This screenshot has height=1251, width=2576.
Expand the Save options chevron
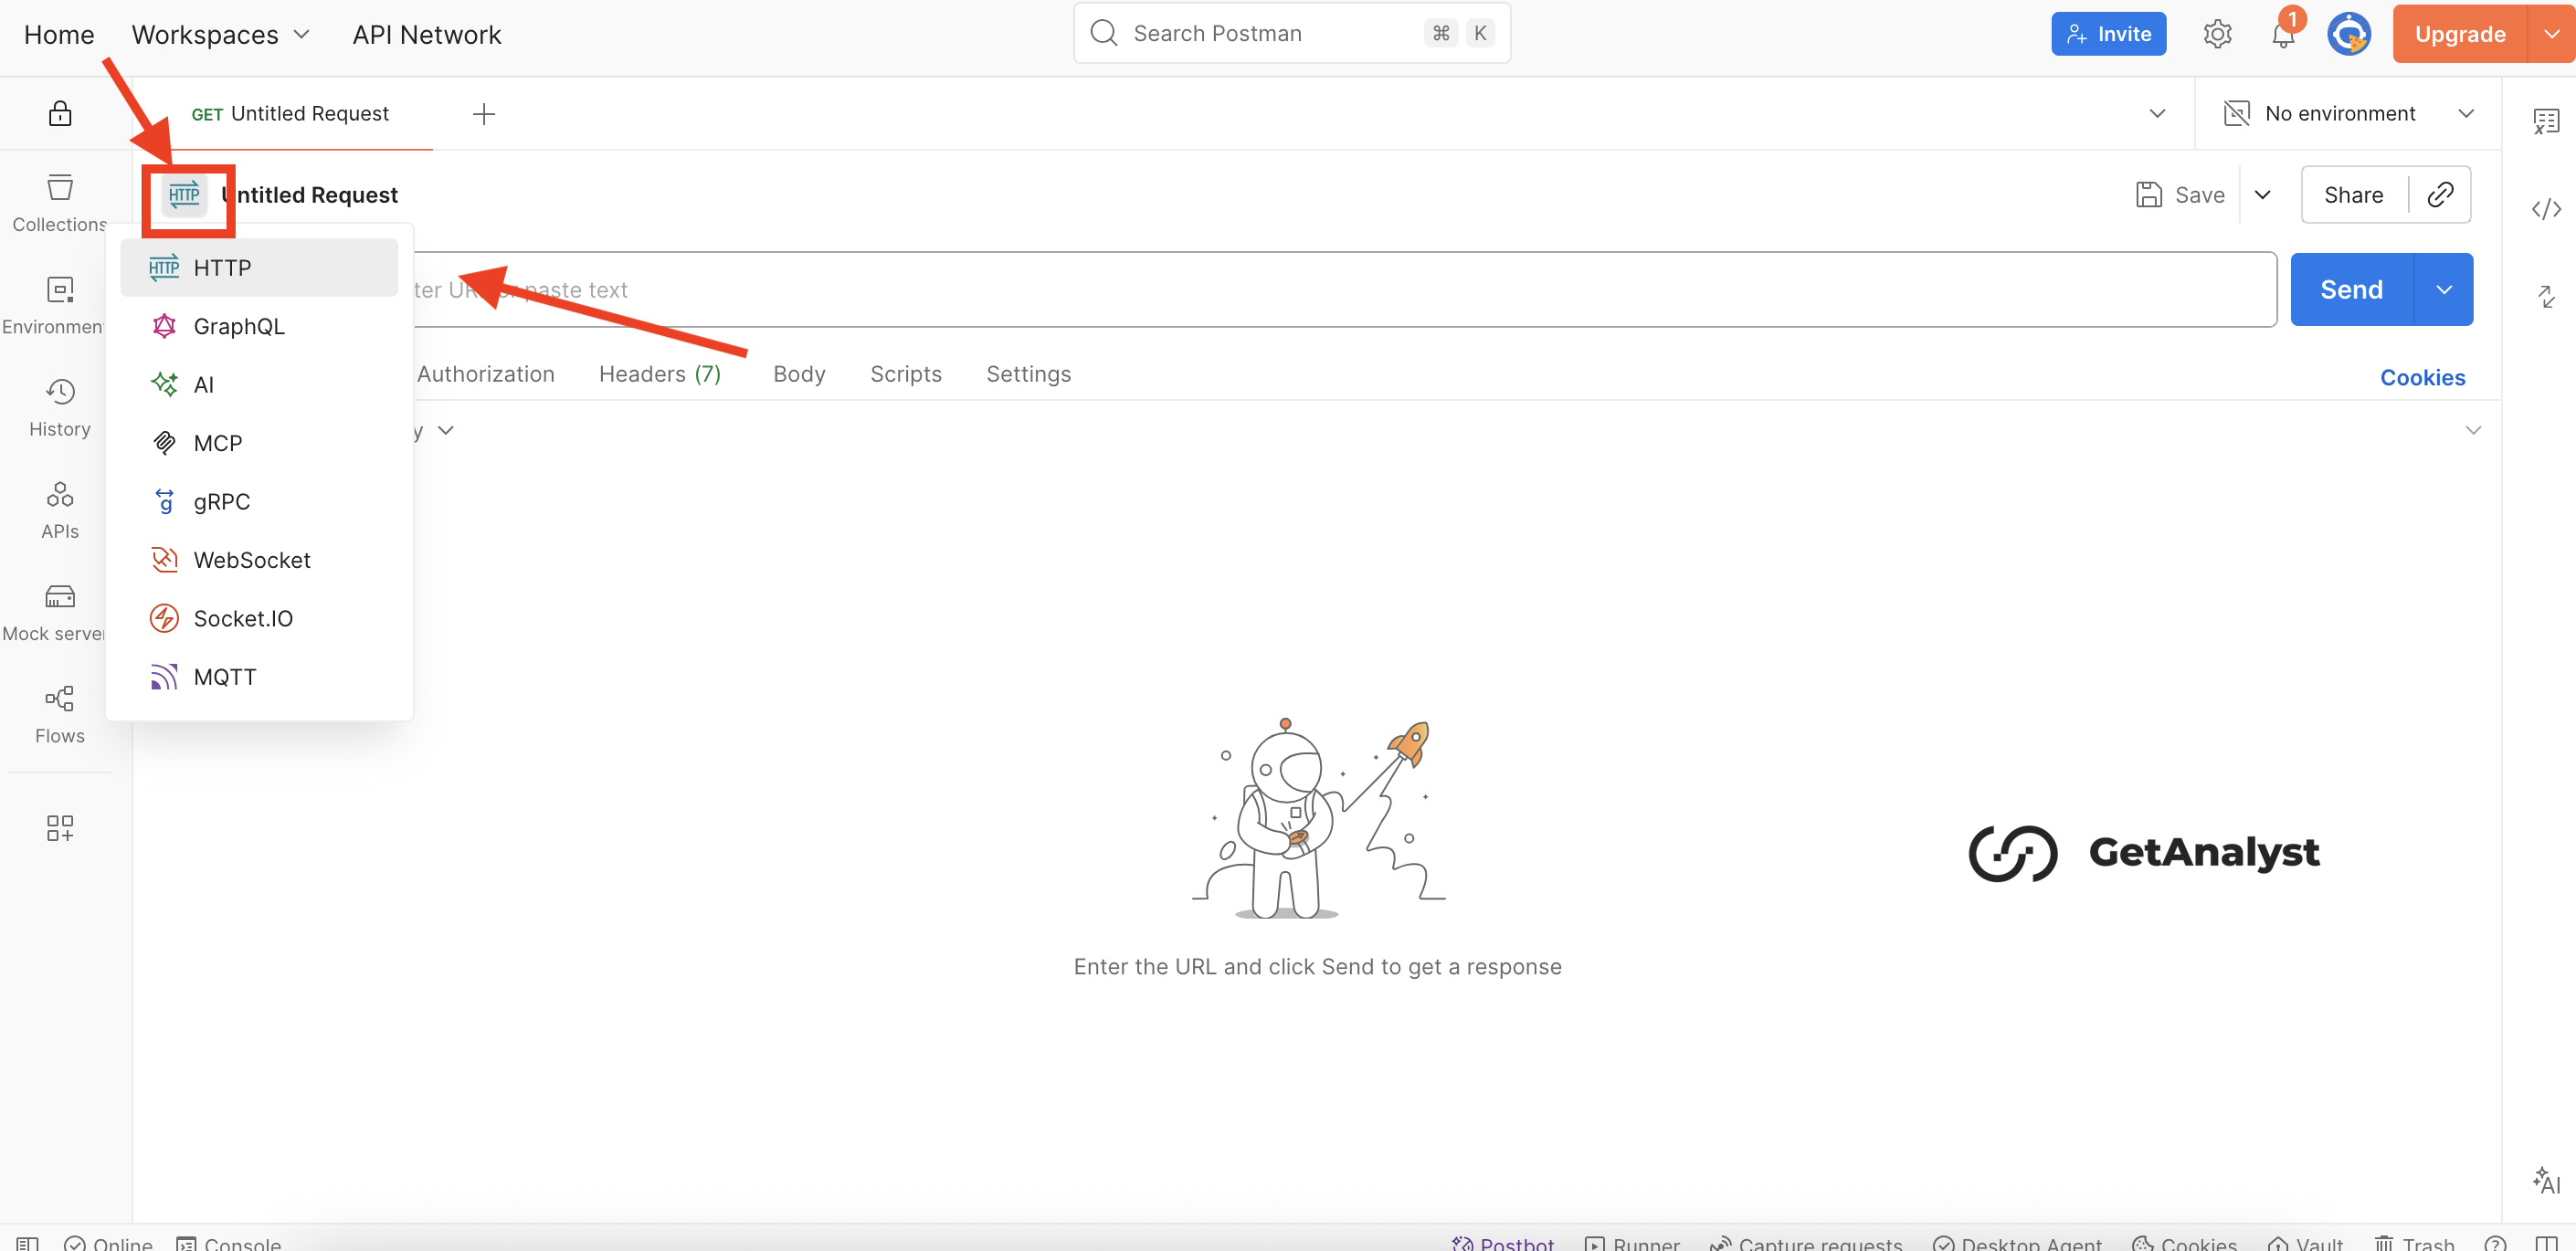tap(2262, 195)
